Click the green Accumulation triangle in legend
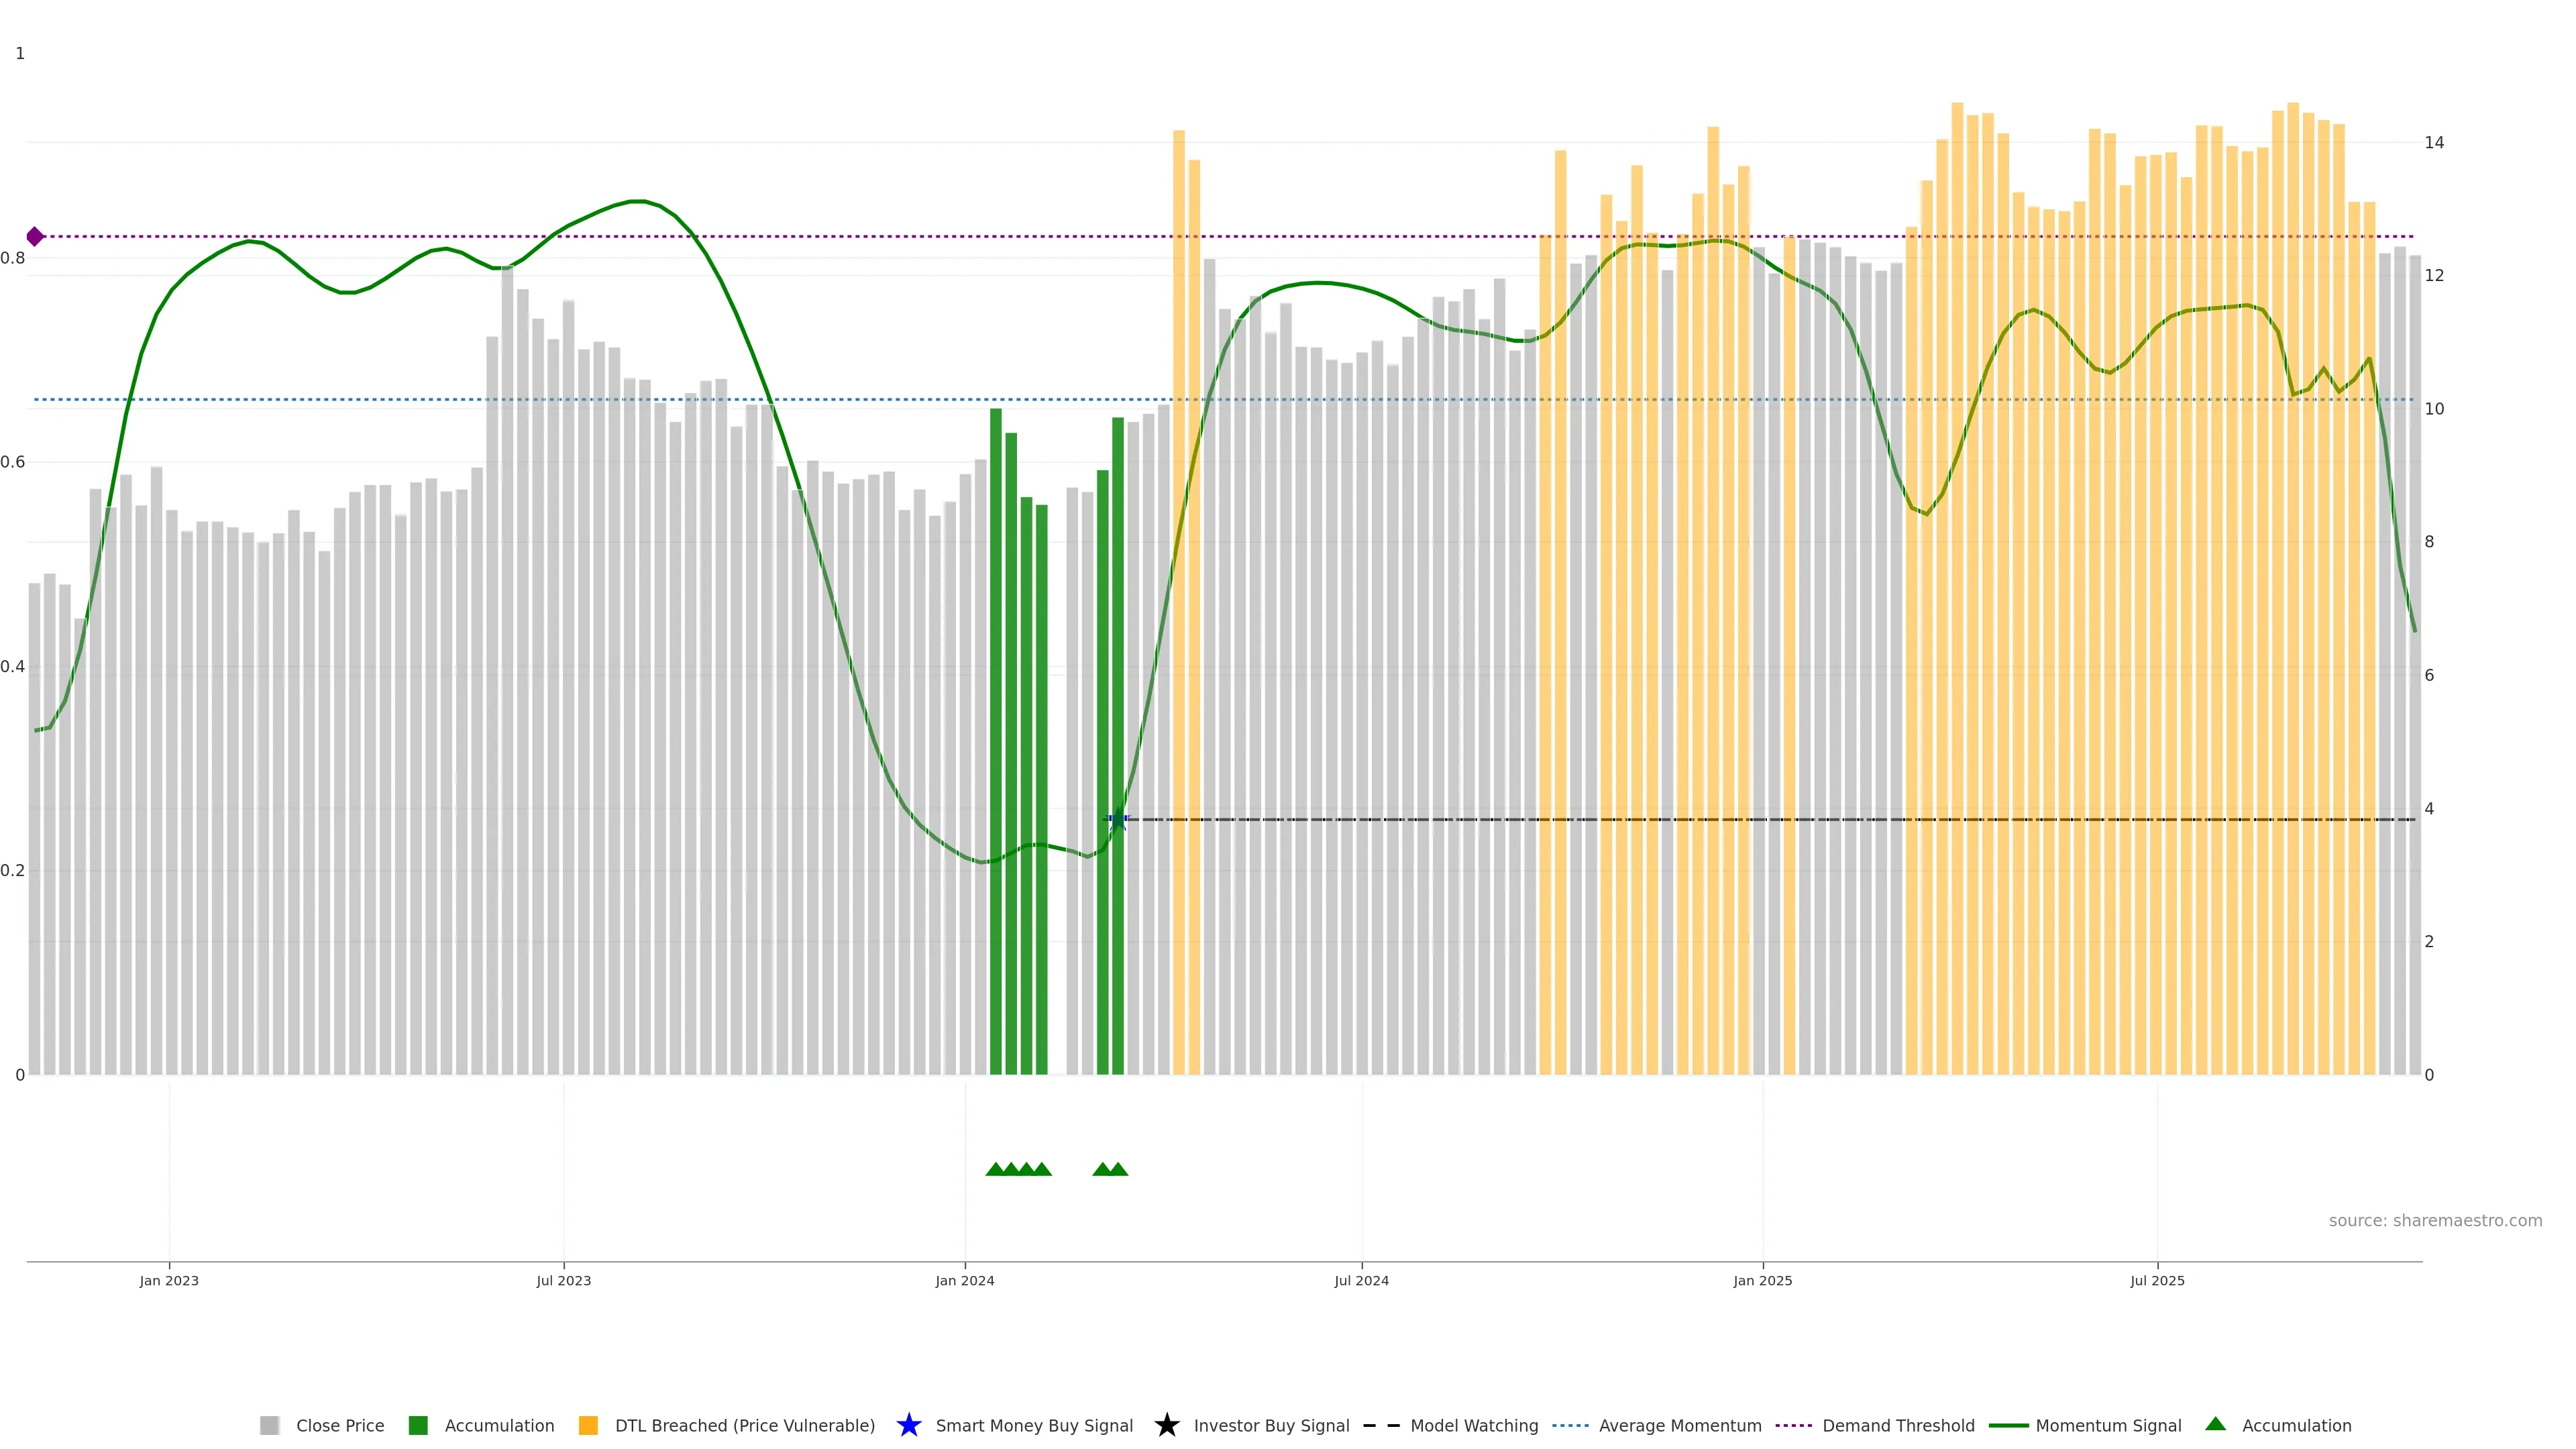This screenshot has width=2576, height=1449. pyautogui.click(x=2215, y=1424)
